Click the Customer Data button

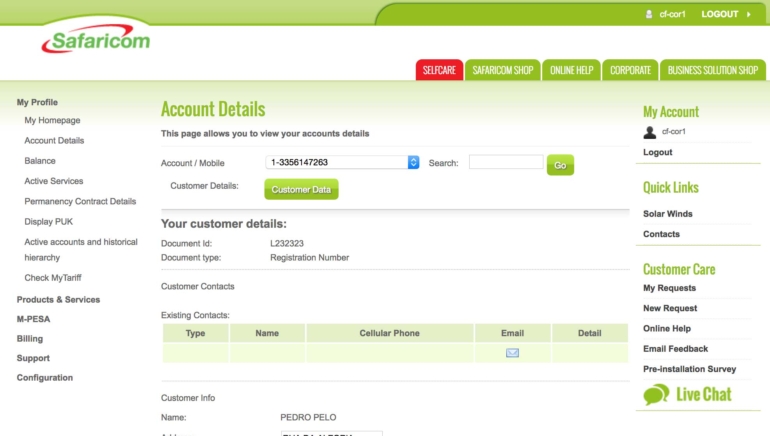pyautogui.click(x=301, y=189)
